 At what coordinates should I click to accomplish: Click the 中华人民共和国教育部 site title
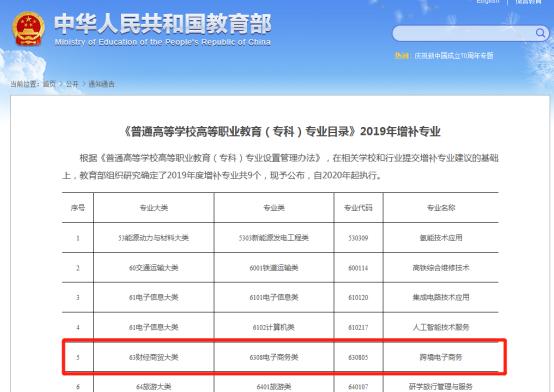[x=163, y=24]
